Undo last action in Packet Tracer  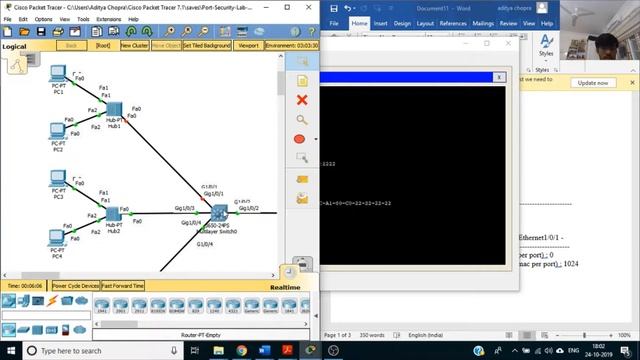(x=131, y=31)
